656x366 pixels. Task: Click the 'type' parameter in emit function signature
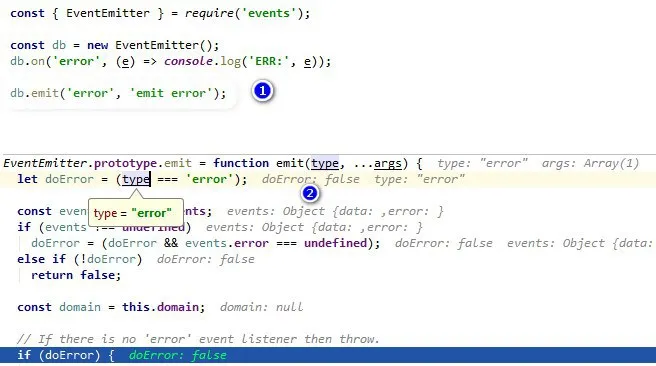(325, 163)
